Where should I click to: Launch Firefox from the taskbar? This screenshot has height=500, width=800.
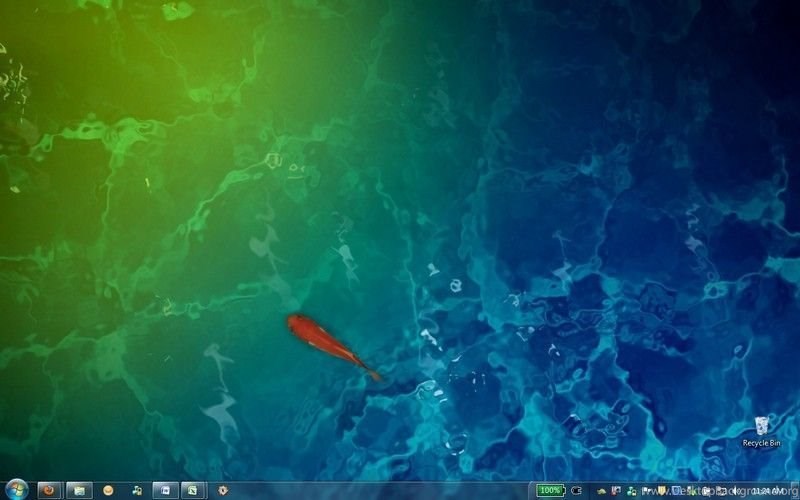[x=48, y=491]
